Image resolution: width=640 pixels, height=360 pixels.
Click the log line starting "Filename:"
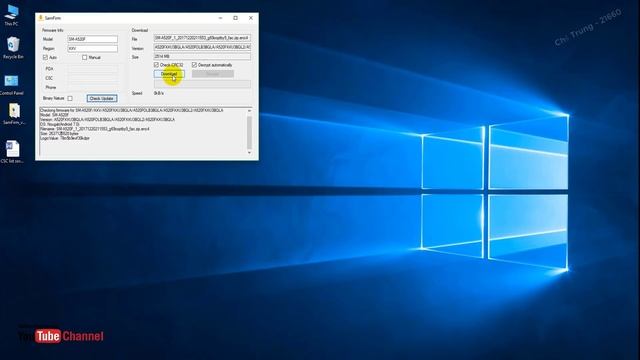pyautogui.click(x=94, y=129)
